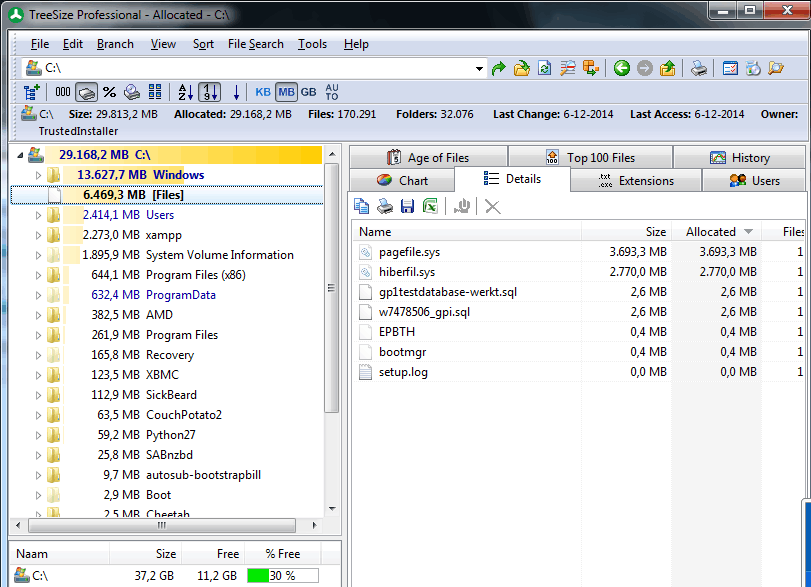Viewport: 811px width, 587px height.
Task: Switch to the Extensions tab
Action: 636,180
